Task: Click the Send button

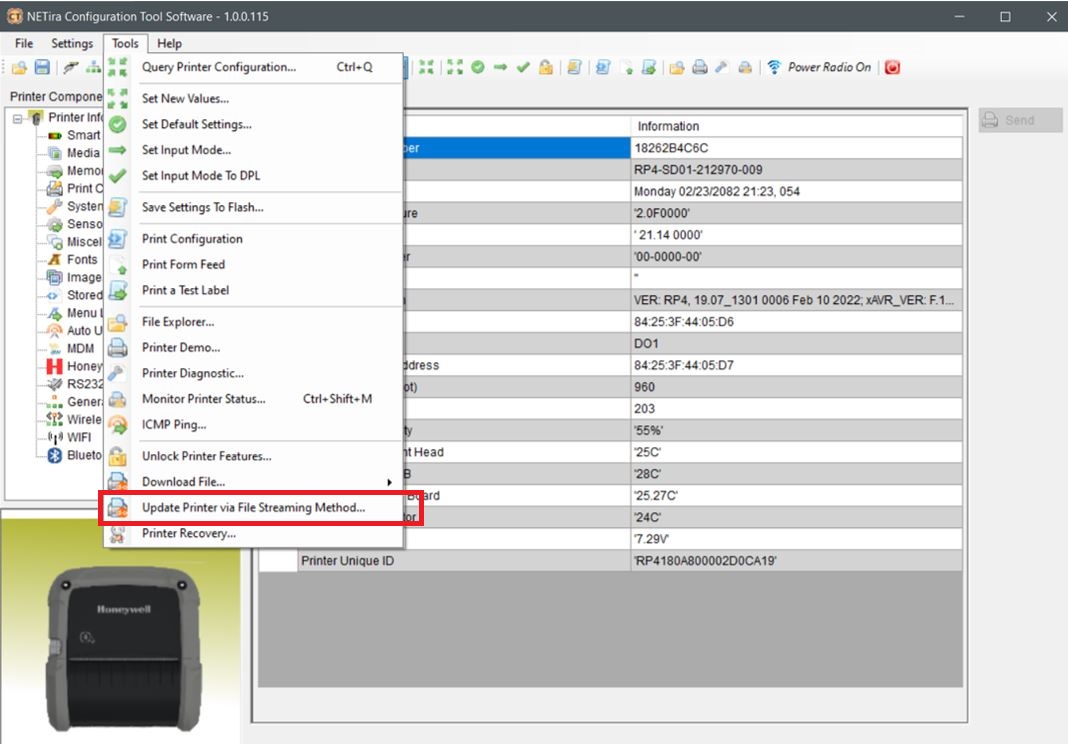Action: 1018,120
